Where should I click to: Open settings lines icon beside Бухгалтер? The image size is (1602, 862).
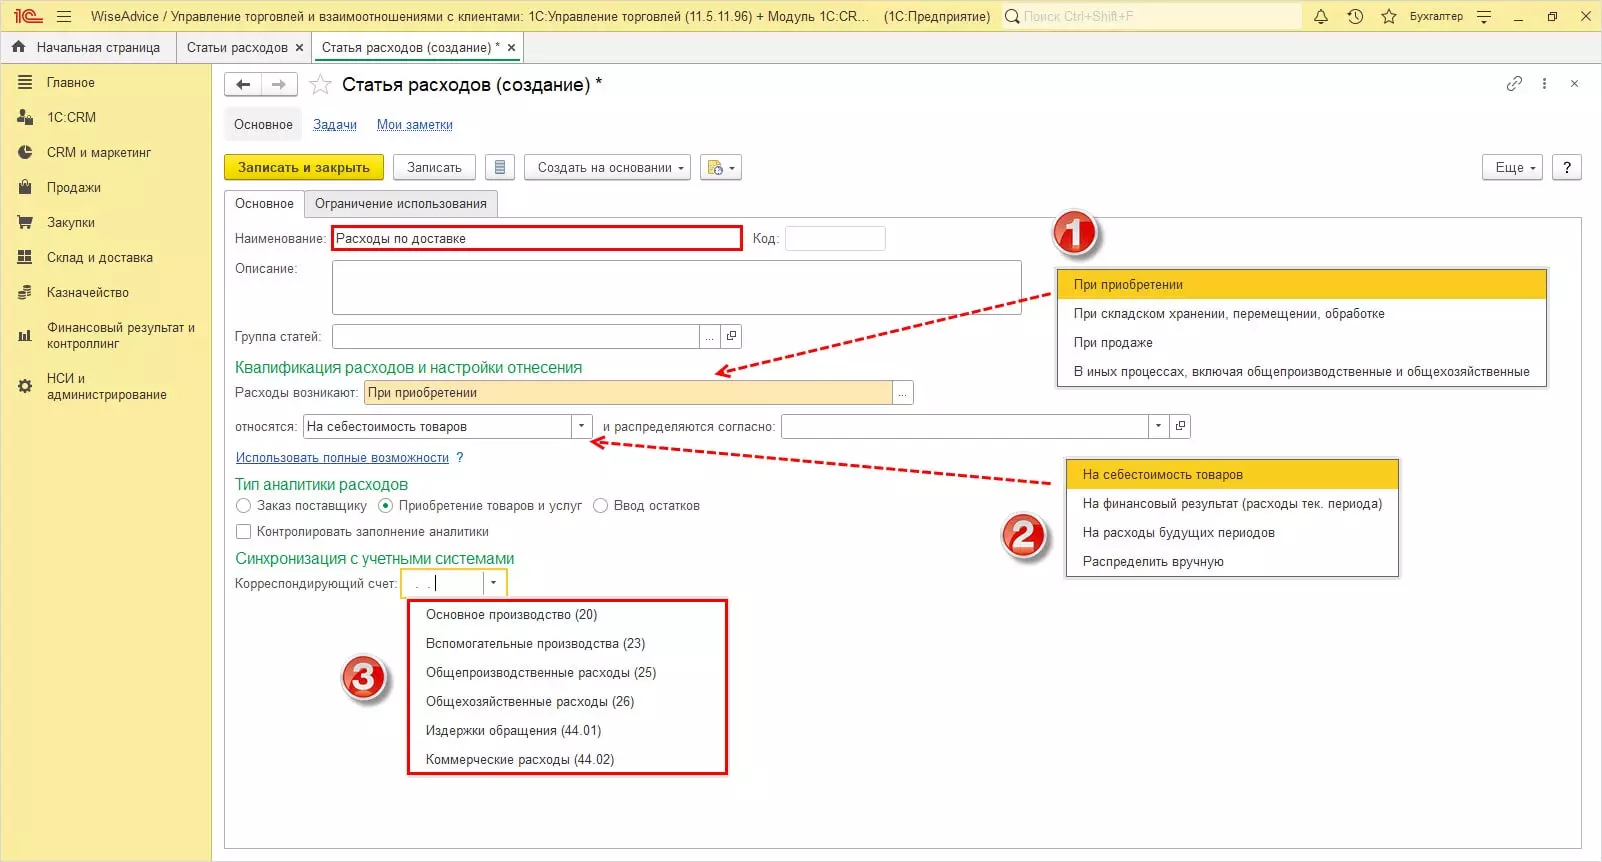(1484, 16)
